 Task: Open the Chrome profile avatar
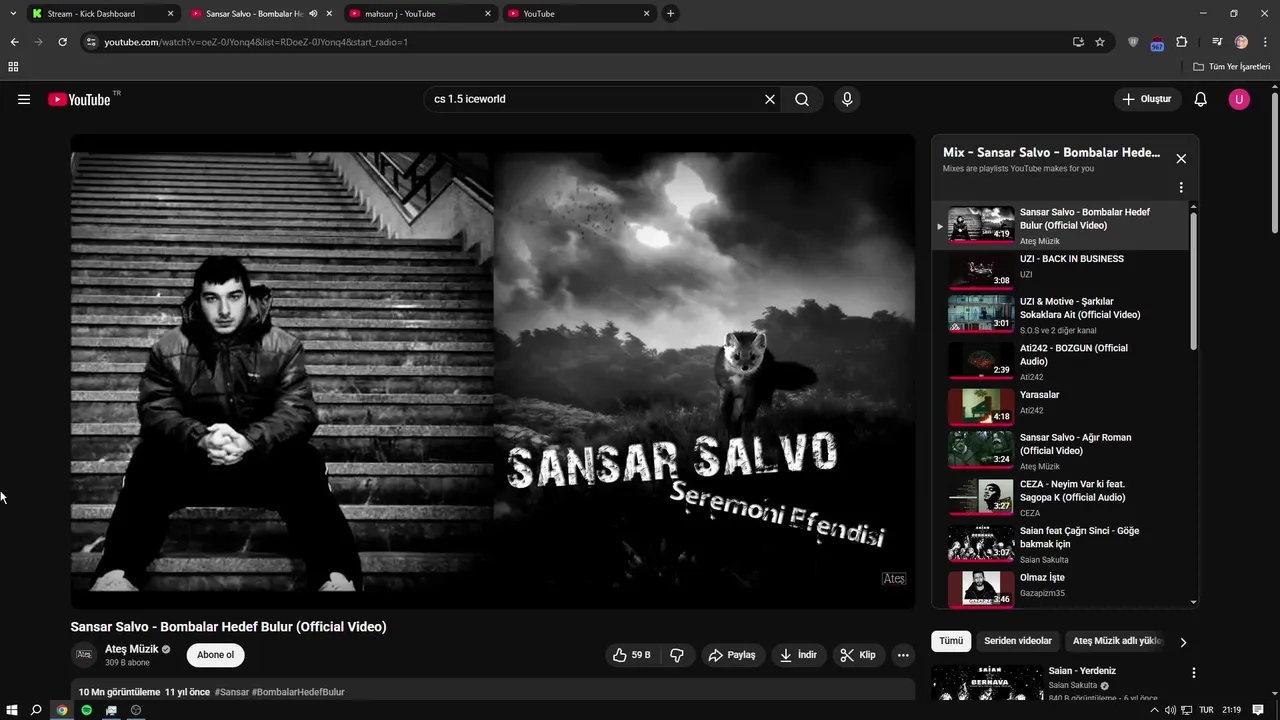(x=1241, y=42)
